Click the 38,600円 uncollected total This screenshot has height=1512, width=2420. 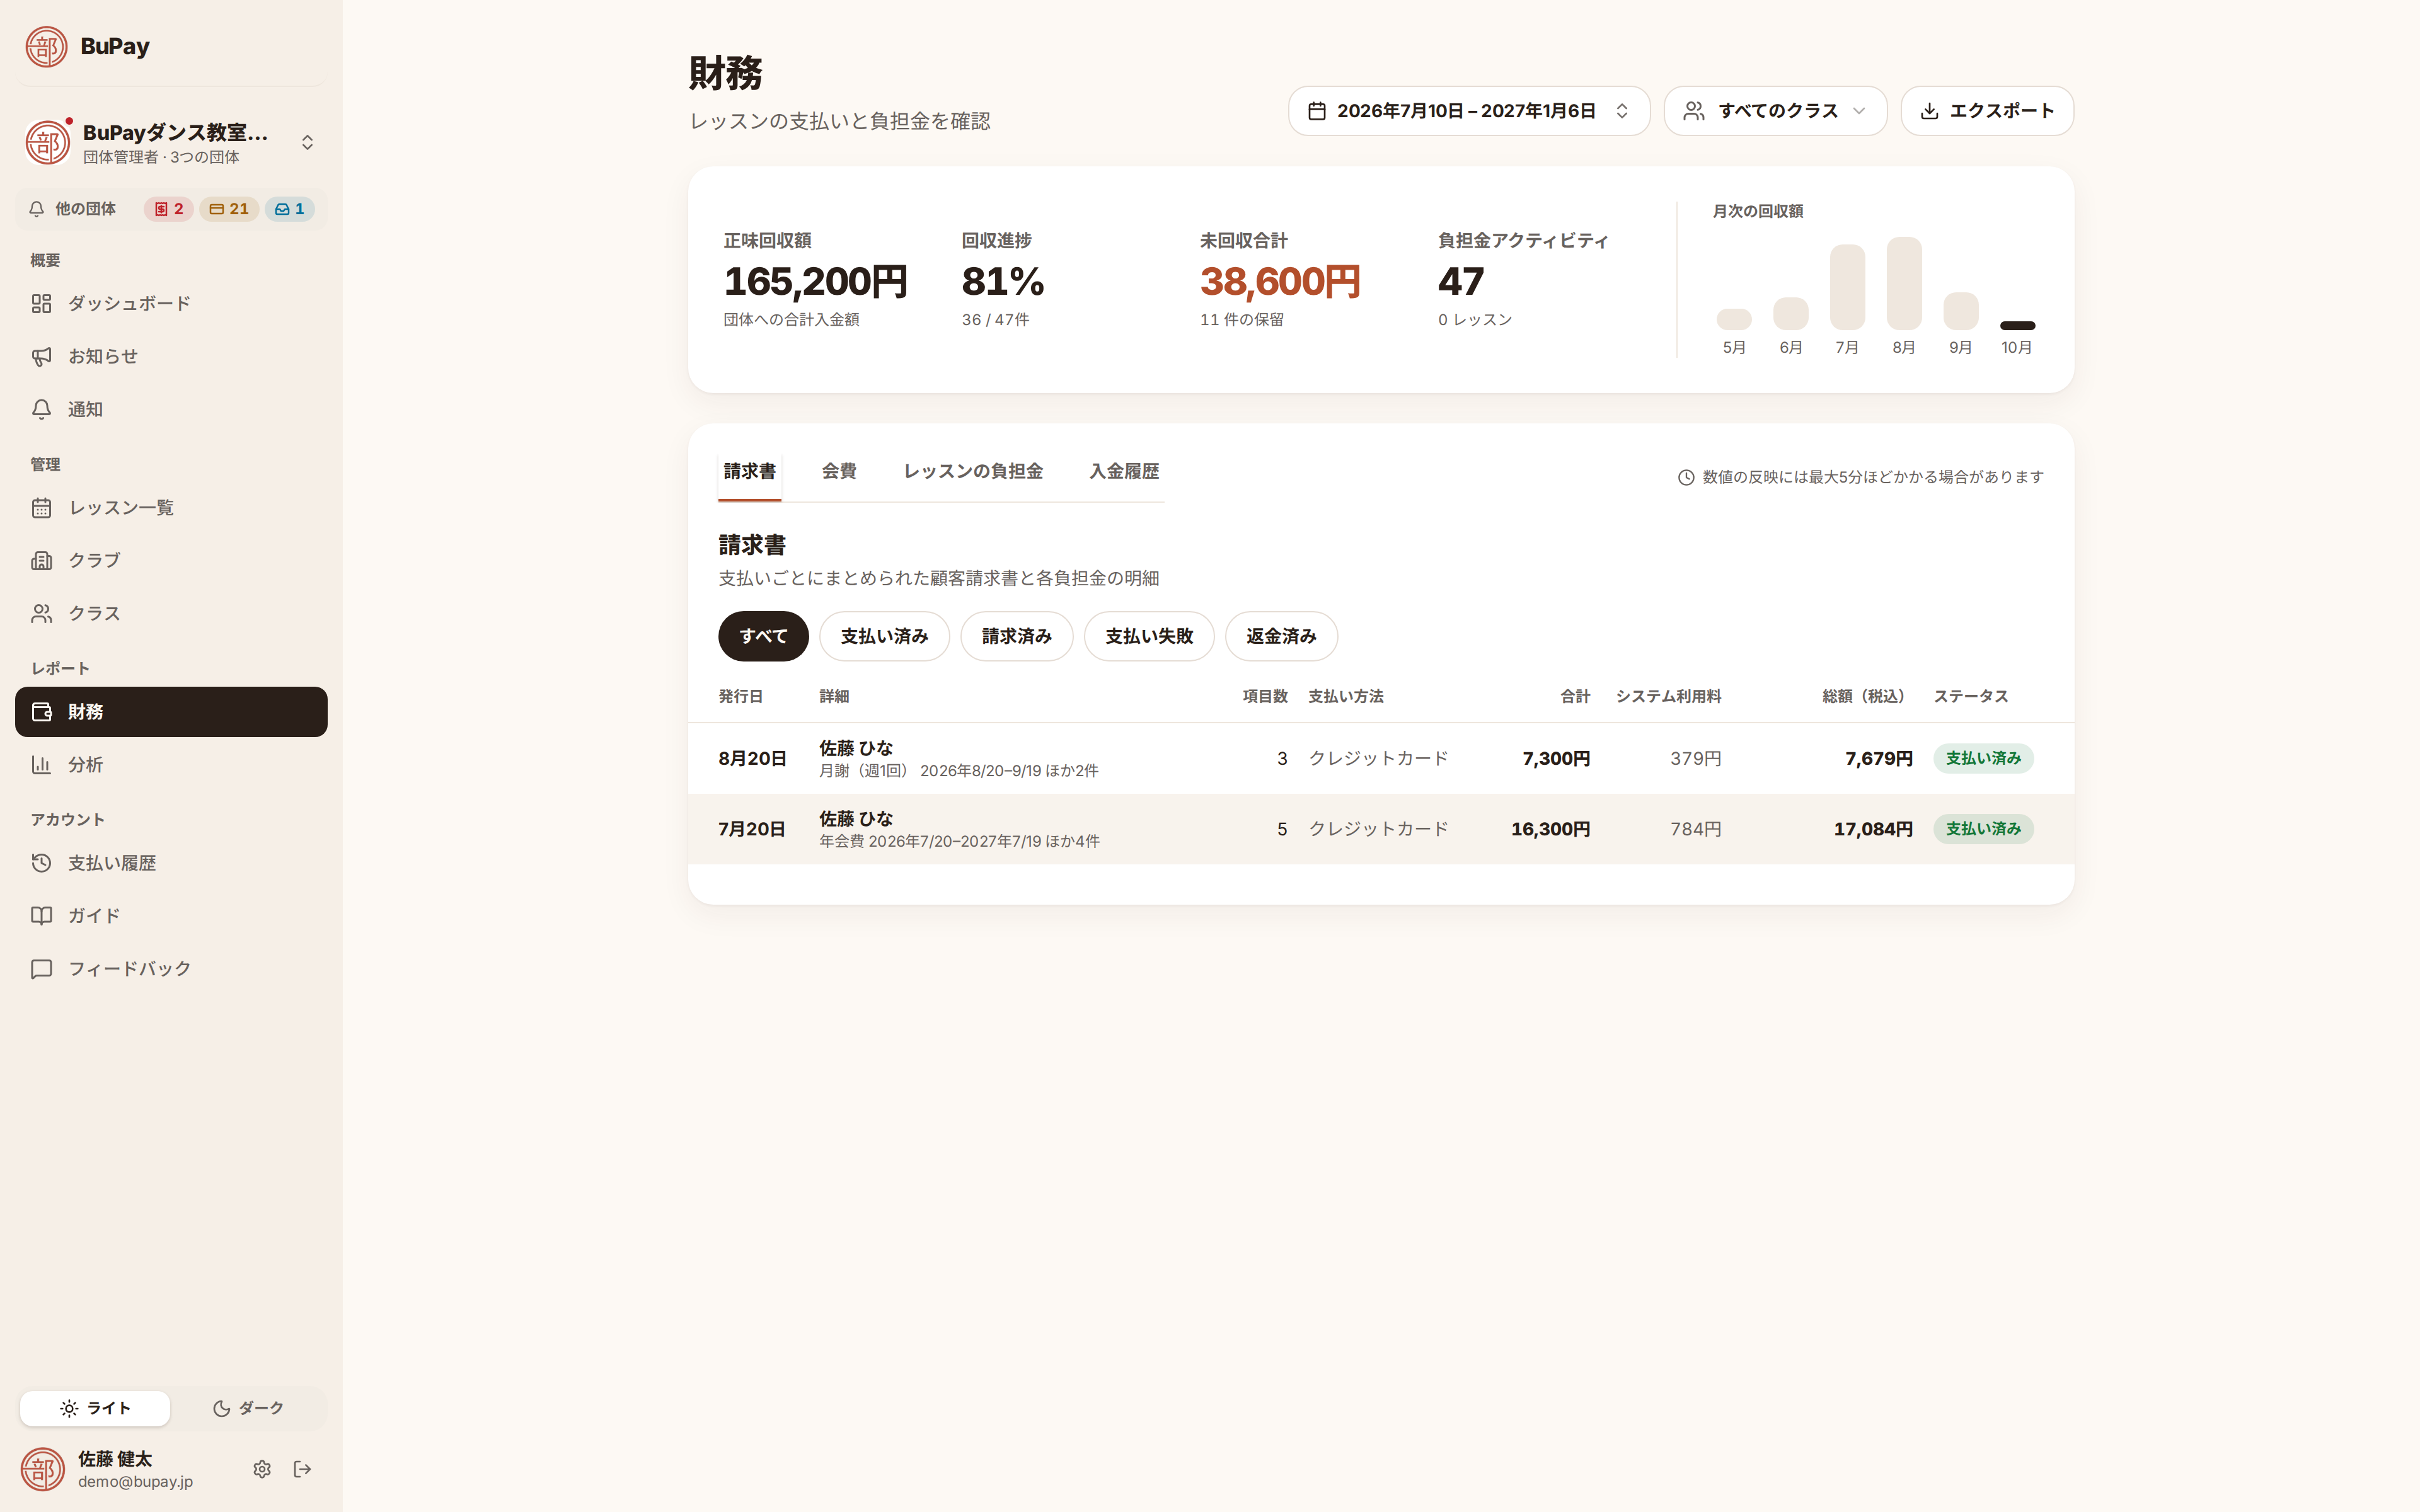click(x=1280, y=282)
